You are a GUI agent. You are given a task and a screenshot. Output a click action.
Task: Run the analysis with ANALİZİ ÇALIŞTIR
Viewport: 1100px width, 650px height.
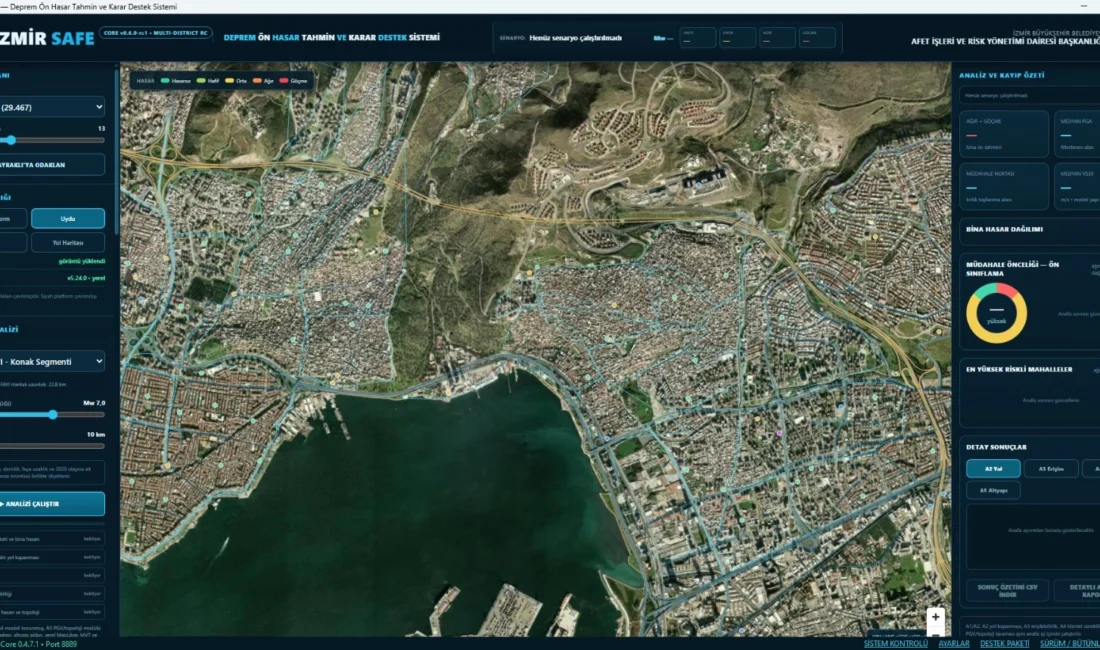[x=52, y=503]
